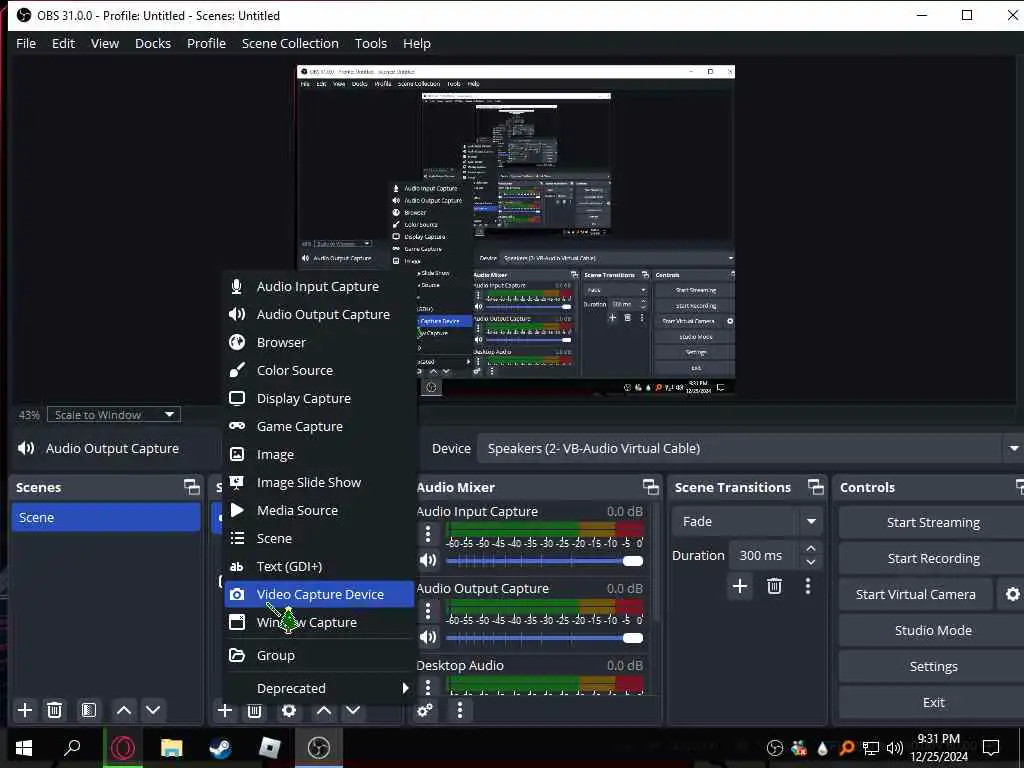Choose Game Capture source
This screenshot has height=768, width=1024.
pos(319,426)
